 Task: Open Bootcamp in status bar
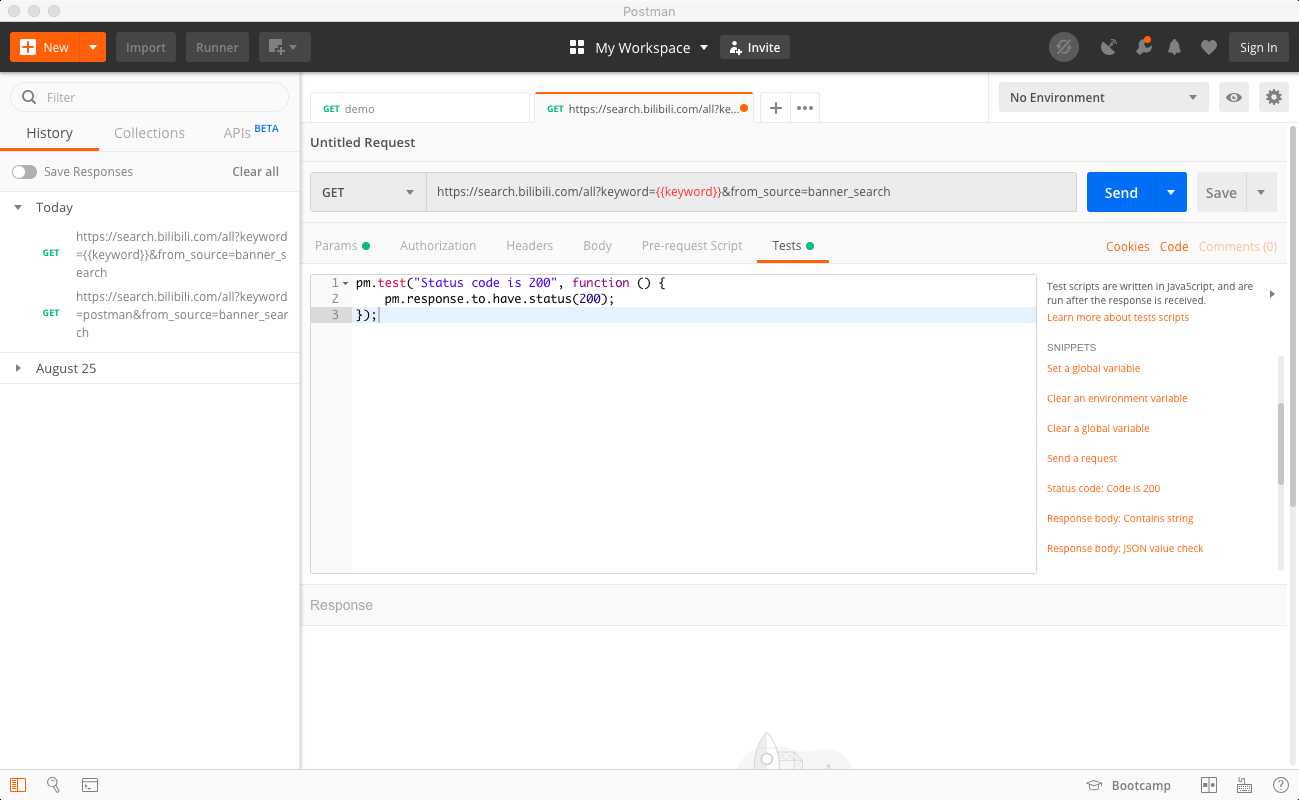1128,785
